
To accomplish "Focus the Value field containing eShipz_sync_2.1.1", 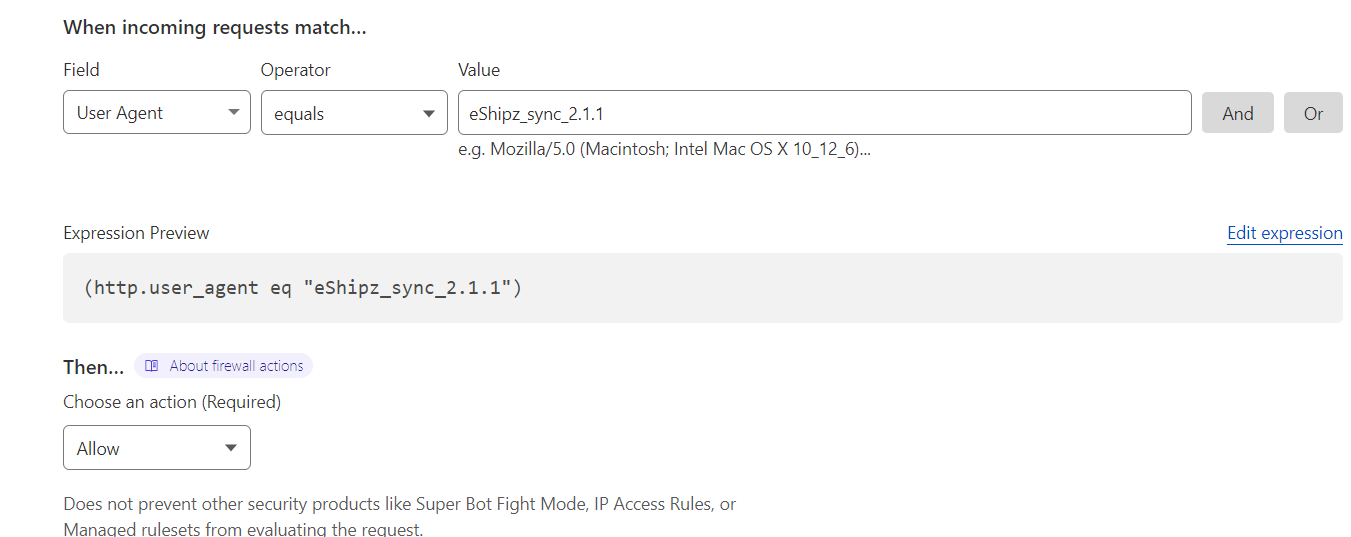I will point(825,113).
